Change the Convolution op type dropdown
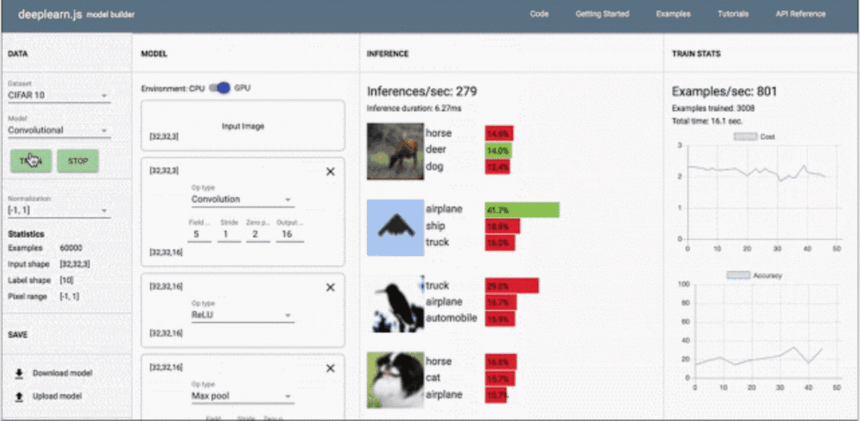The height and width of the screenshot is (421, 860). [241, 199]
